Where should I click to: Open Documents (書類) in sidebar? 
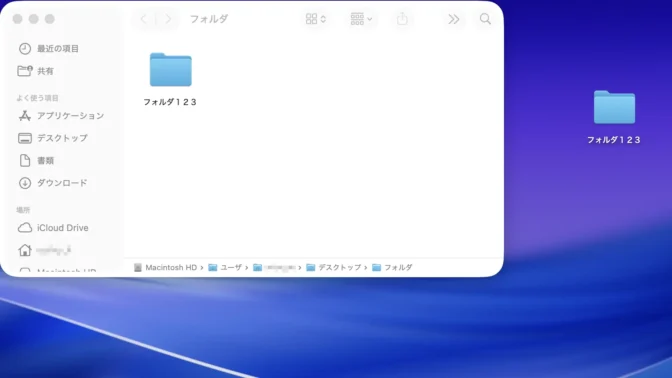[x=45, y=161]
